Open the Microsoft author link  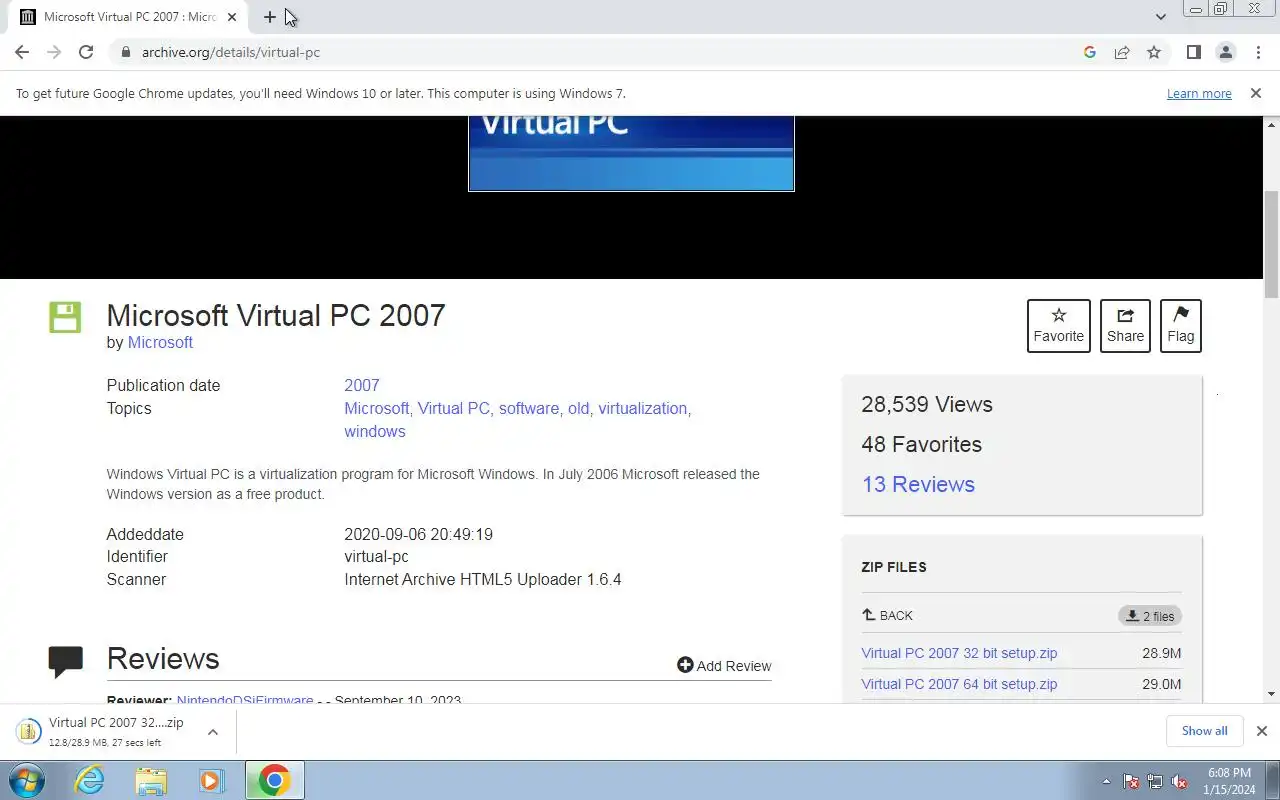click(x=160, y=342)
